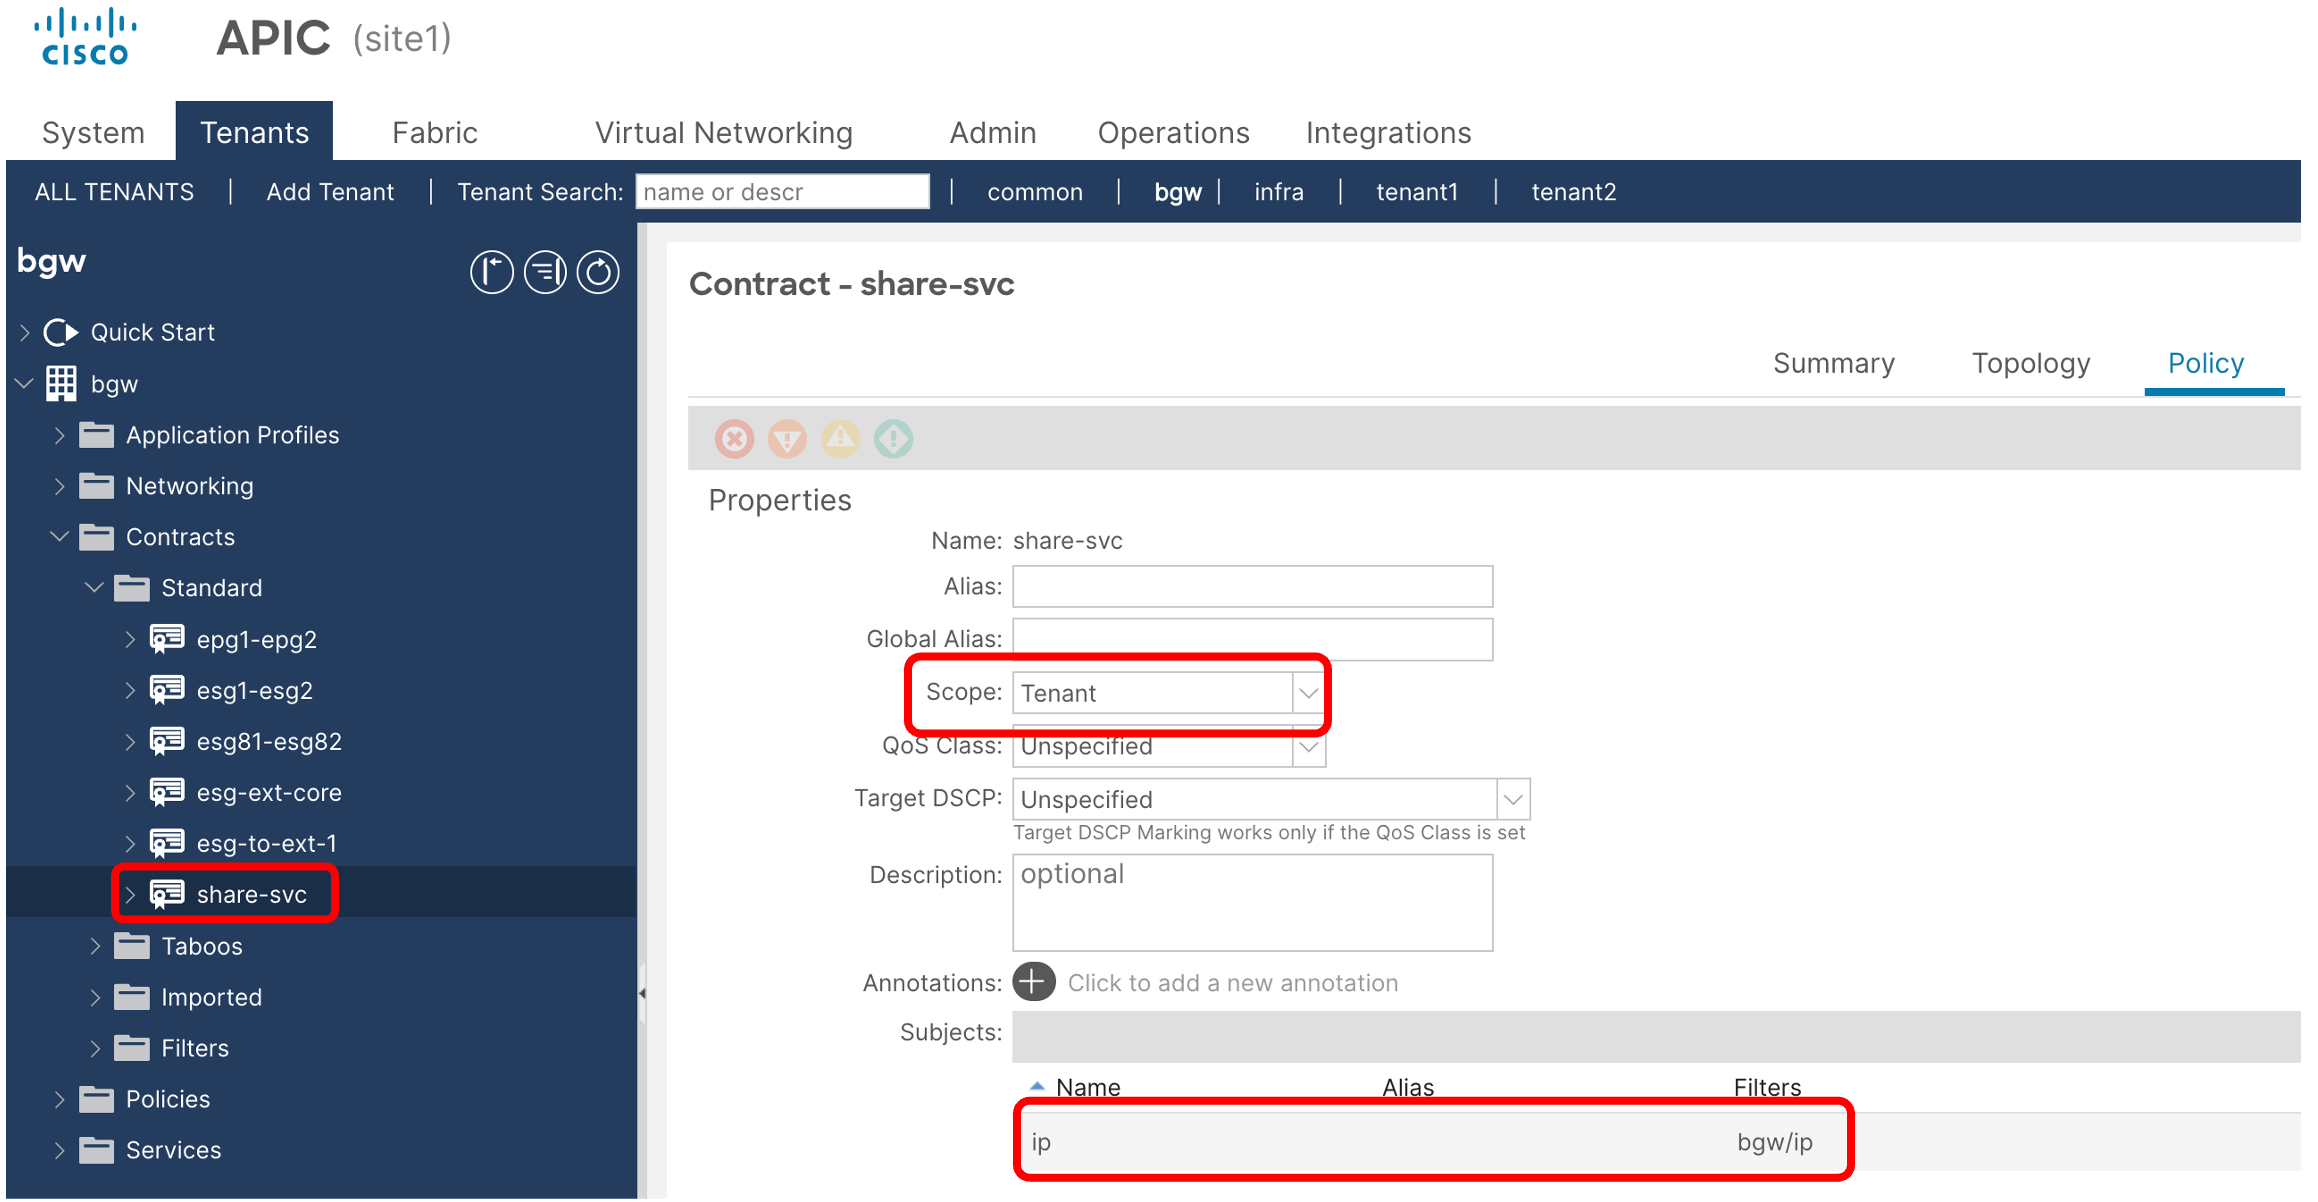Click the esg1-esg2 contract icon
The height and width of the screenshot is (1202, 2318).
[167, 690]
